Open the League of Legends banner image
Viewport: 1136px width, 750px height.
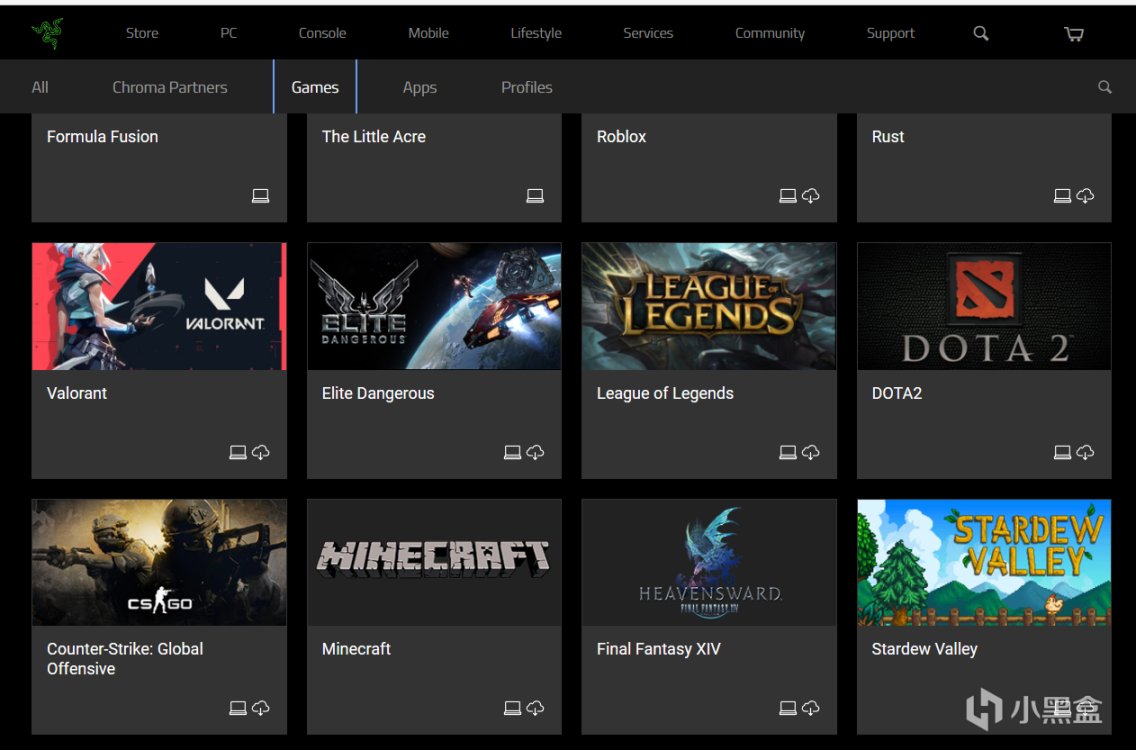pos(709,307)
